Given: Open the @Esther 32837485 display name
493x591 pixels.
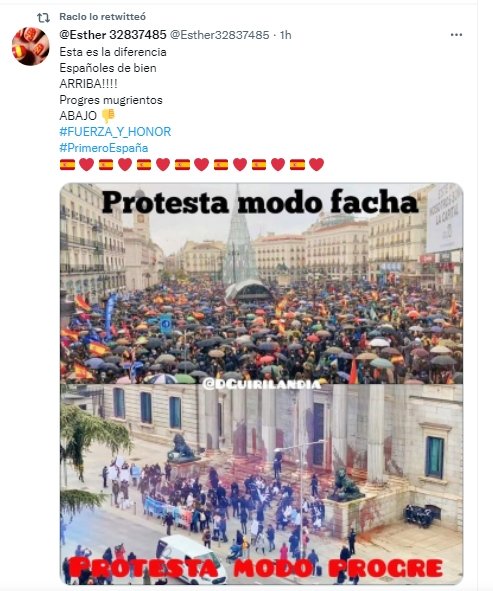Looking at the screenshot, I should [x=113, y=35].
